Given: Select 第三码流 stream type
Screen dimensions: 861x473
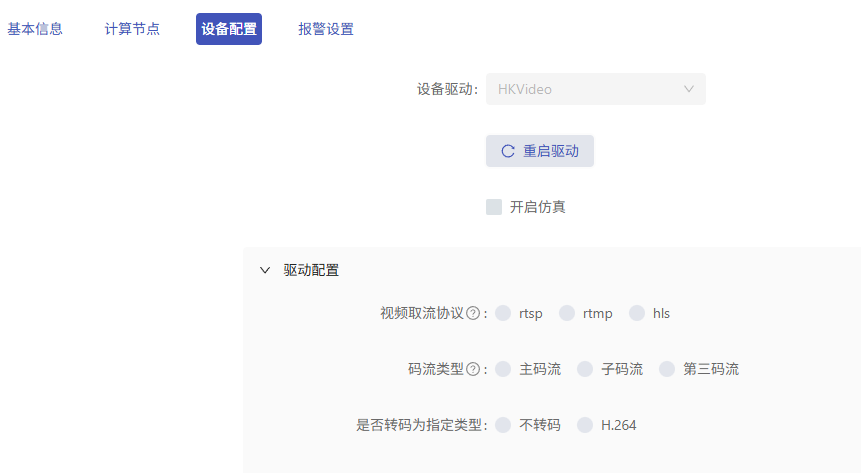Looking at the screenshot, I should [x=667, y=369].
